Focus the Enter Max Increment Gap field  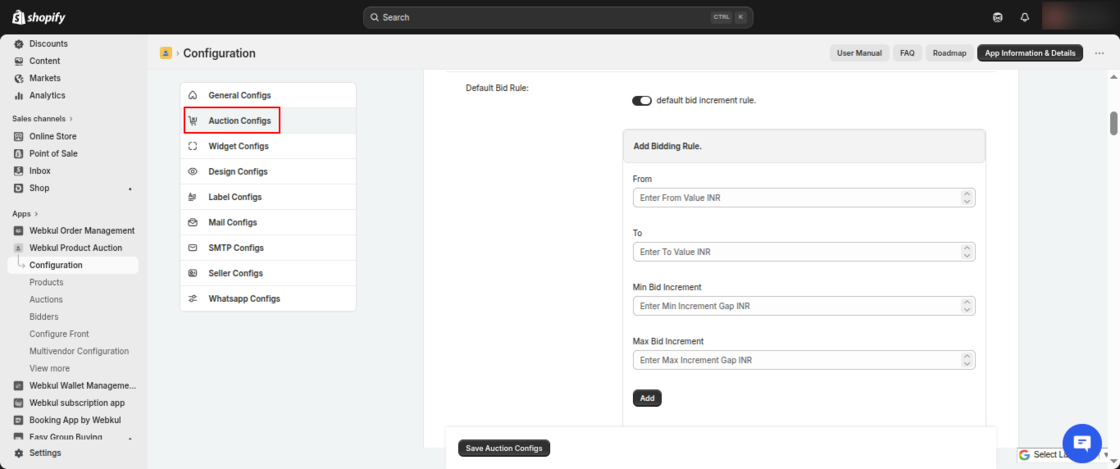[804, 360]
